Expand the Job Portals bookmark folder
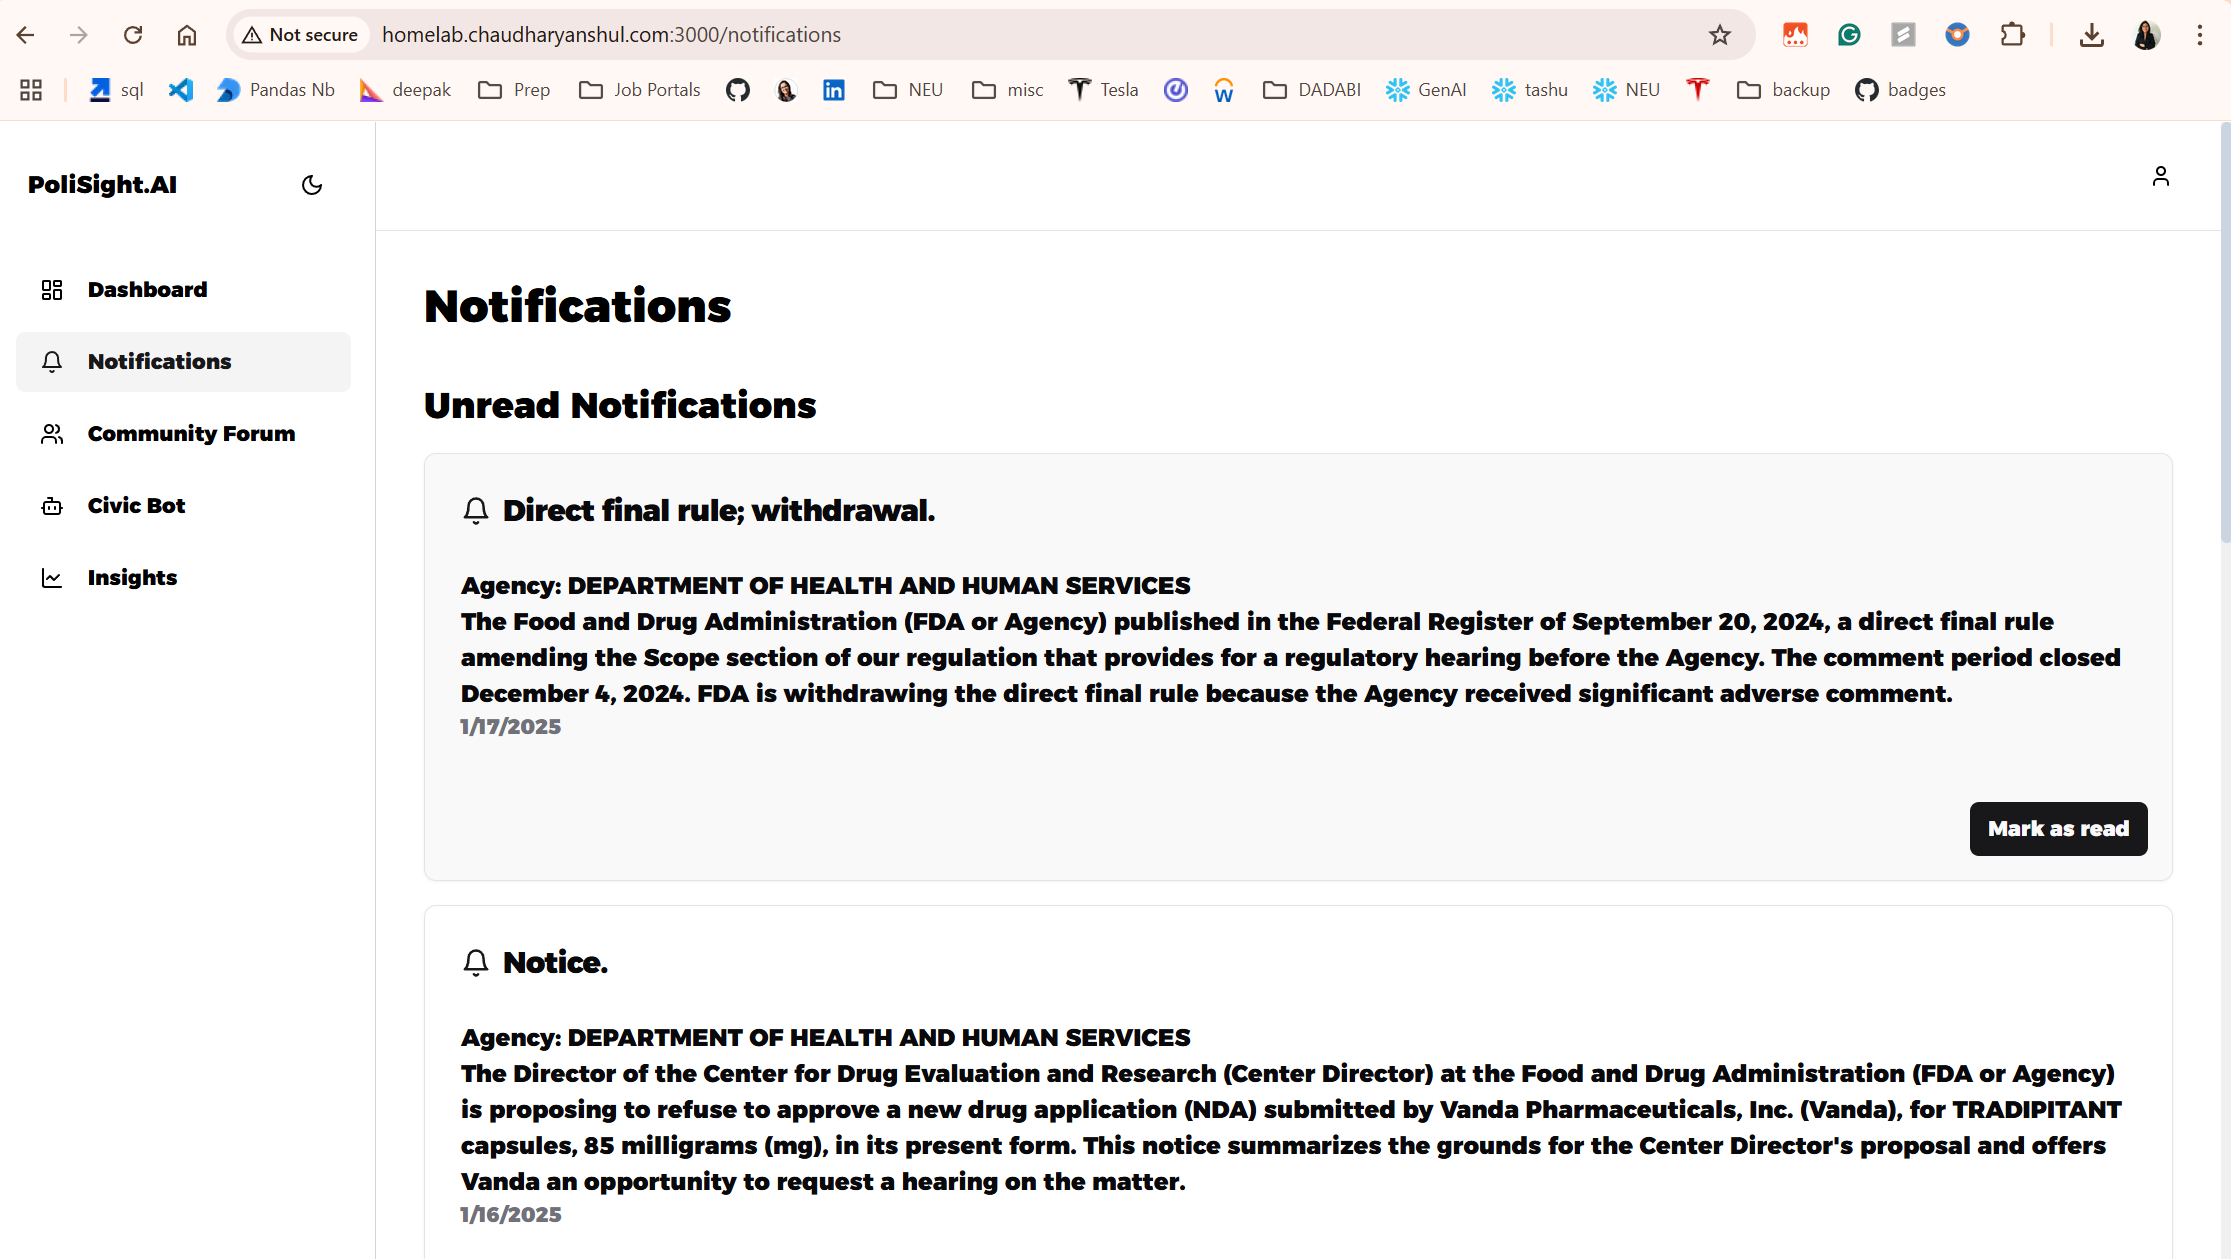The height and width of the screenshot is (1259, 2231). [x=640, y=90]
